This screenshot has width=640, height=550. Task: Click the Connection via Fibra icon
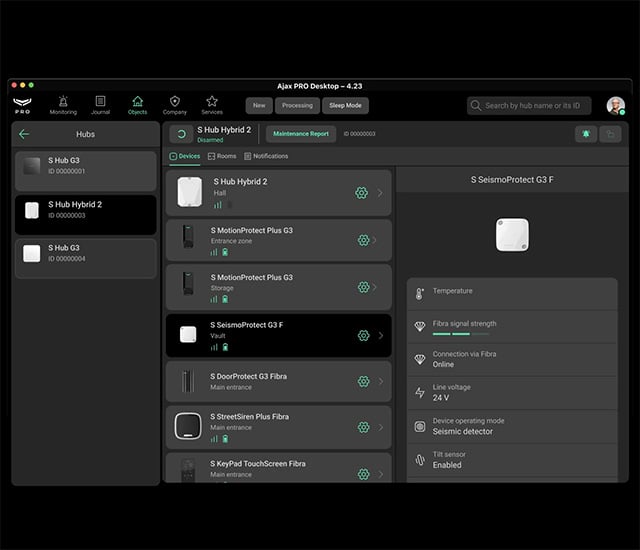pyautogui.click(x=420, y=359)
